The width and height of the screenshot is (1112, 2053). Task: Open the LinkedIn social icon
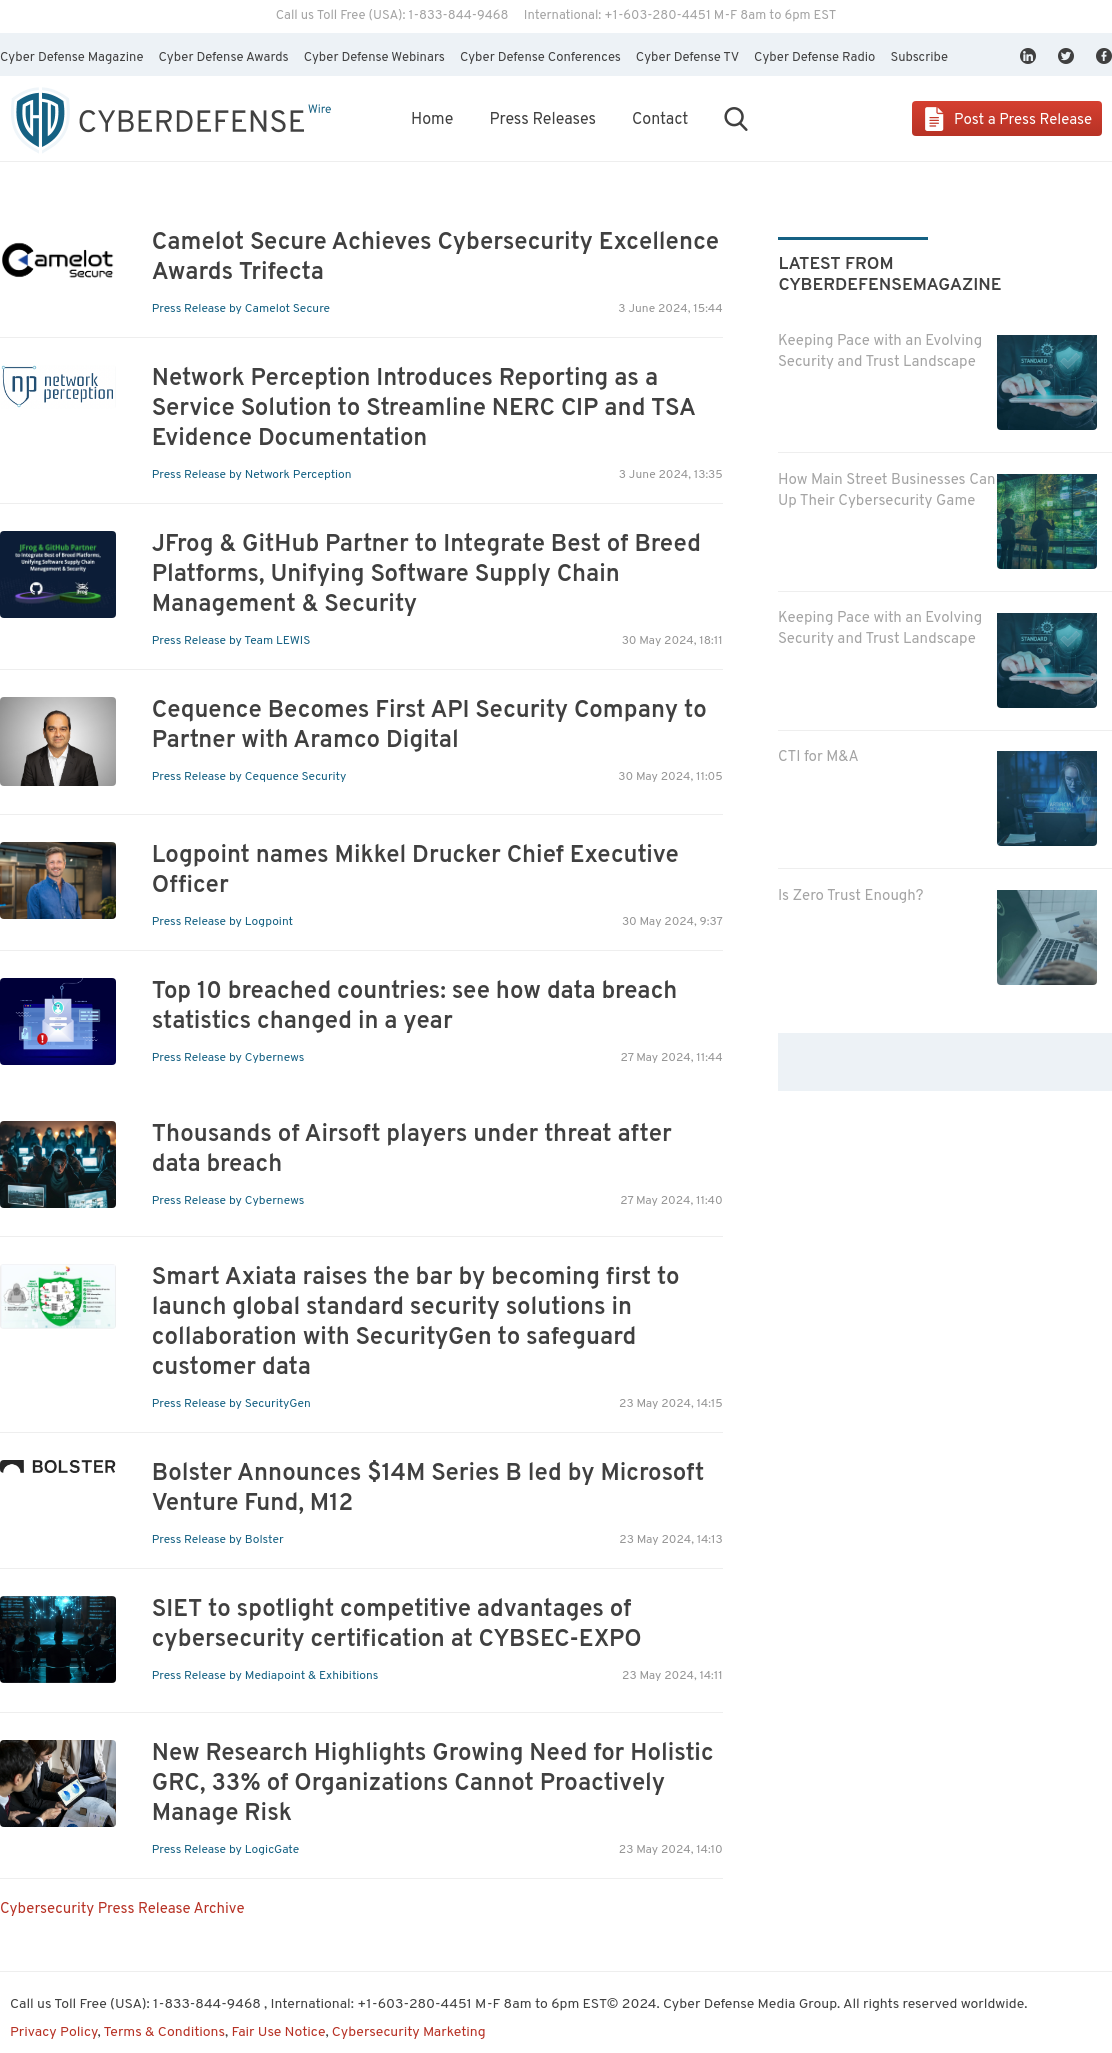pos(1028,56)
